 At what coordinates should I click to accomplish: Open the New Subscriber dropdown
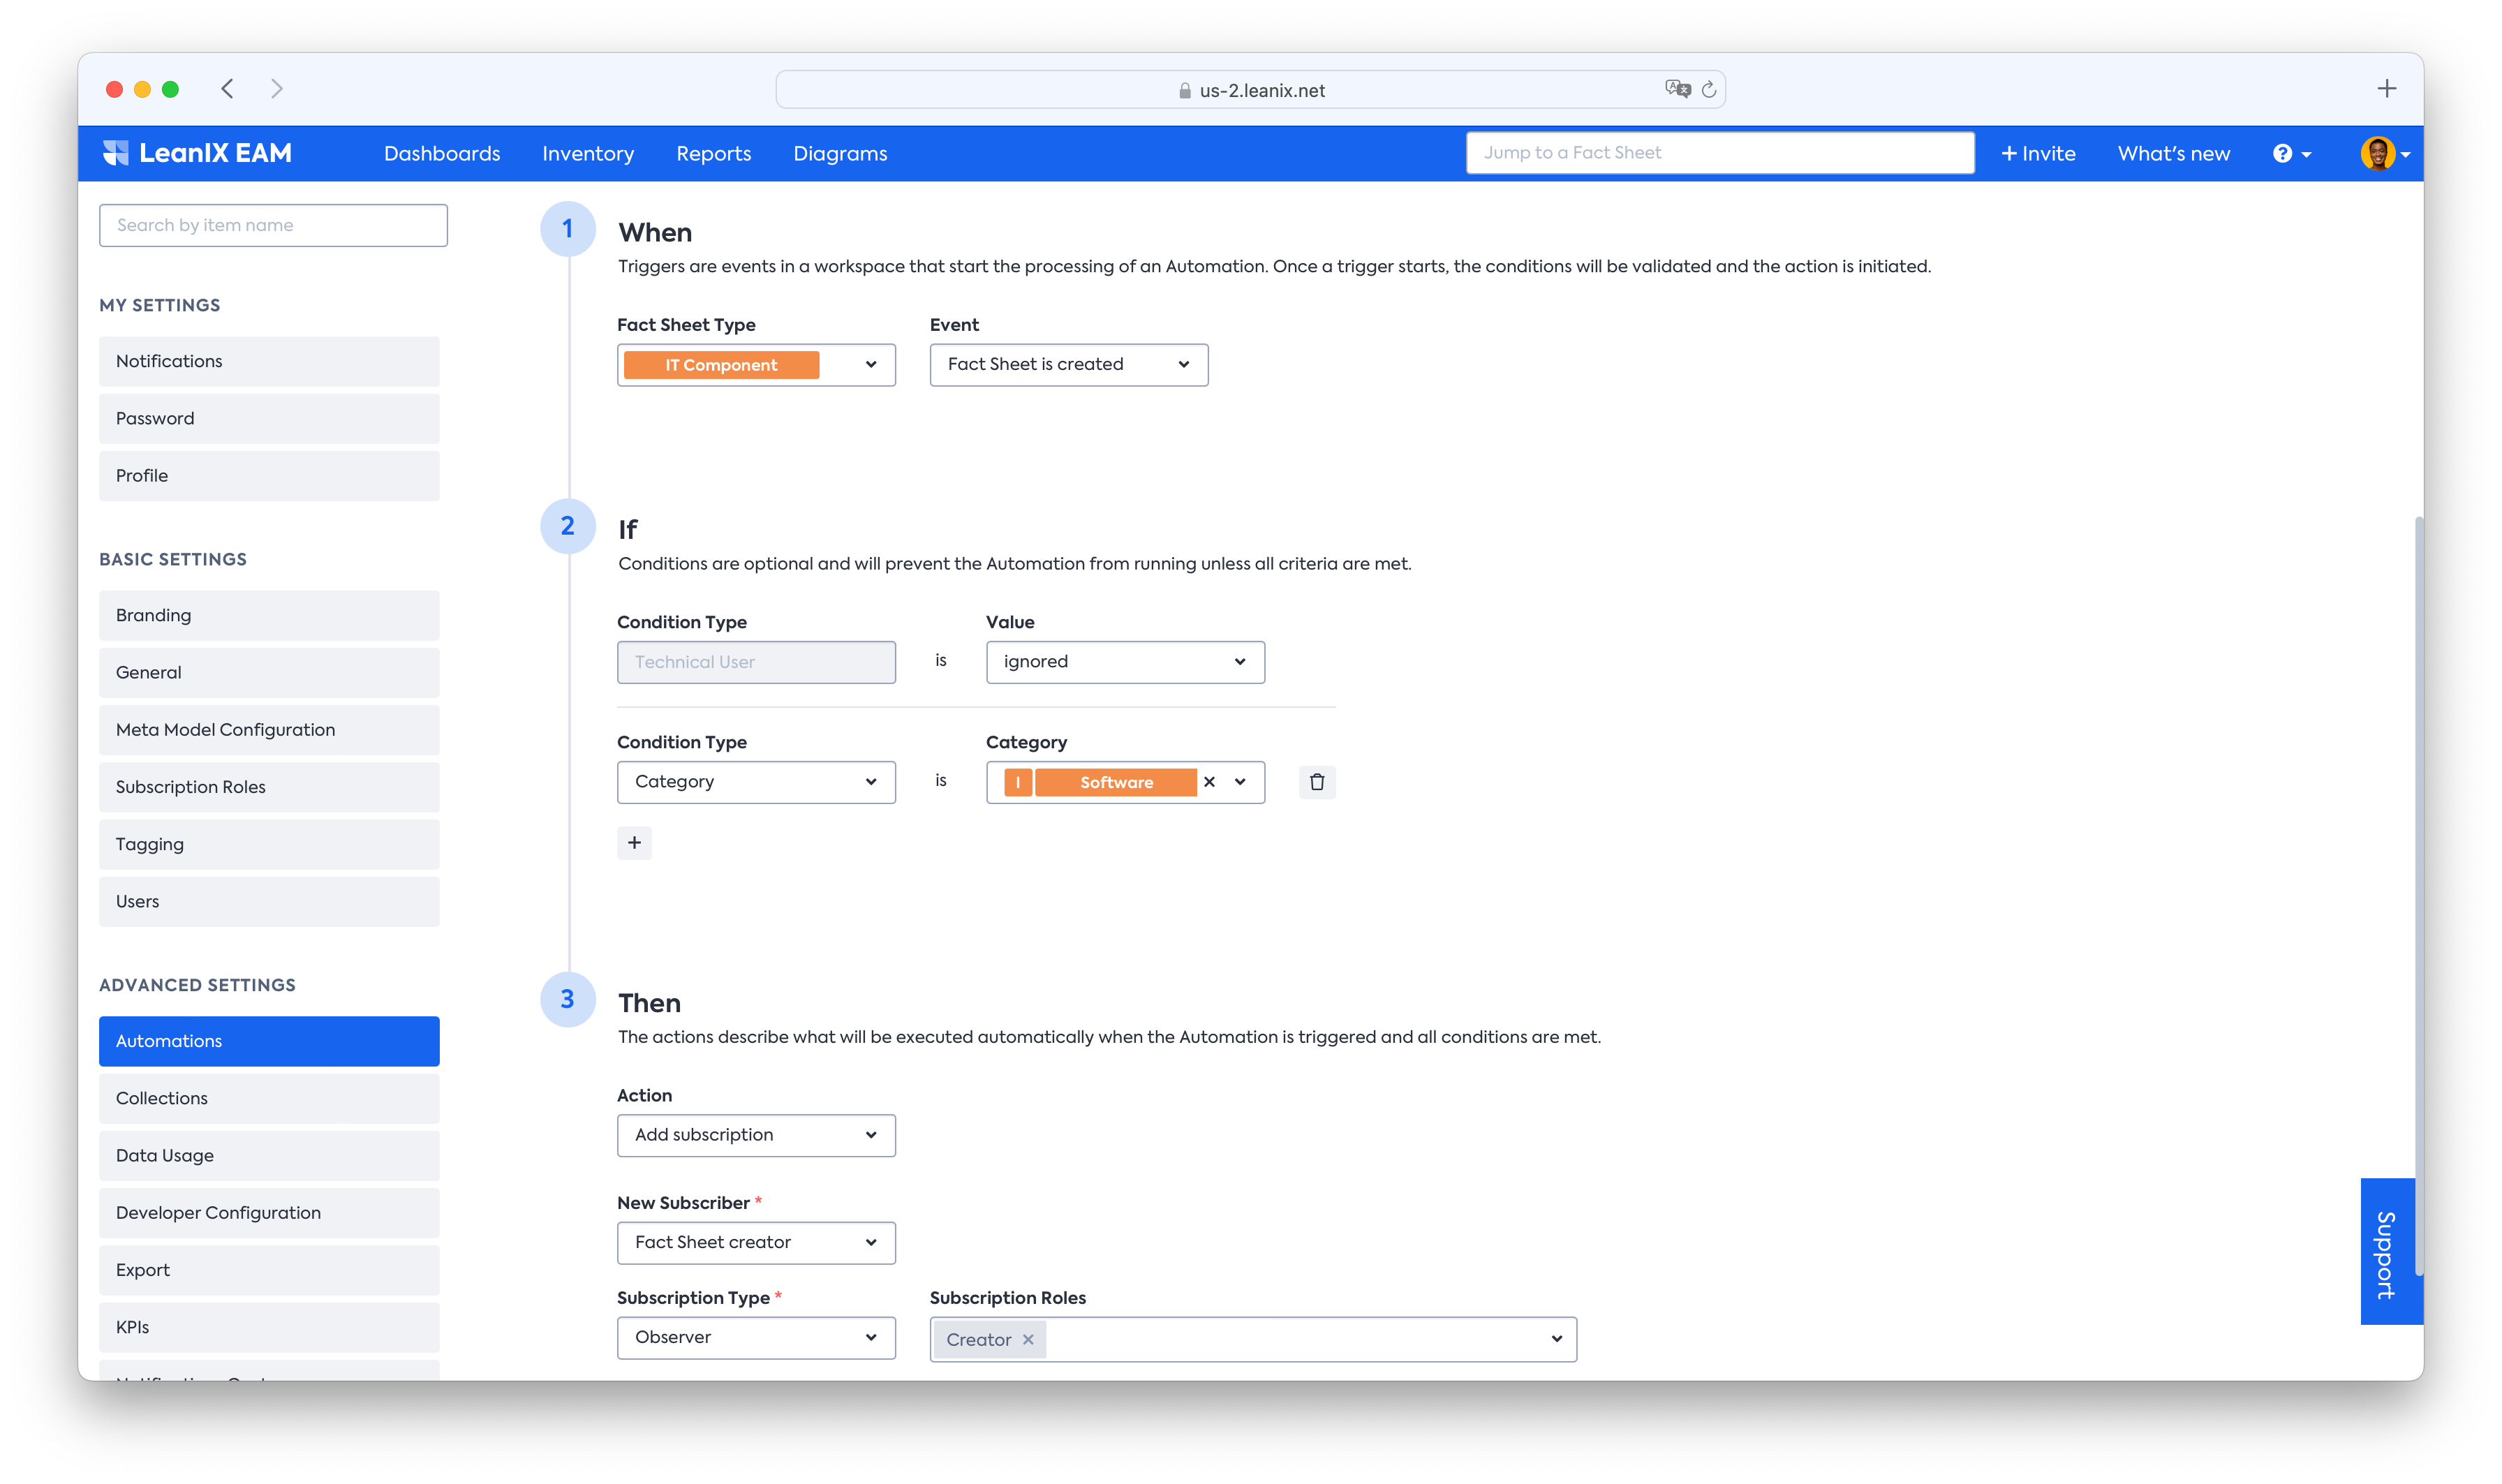point(756,1242)
